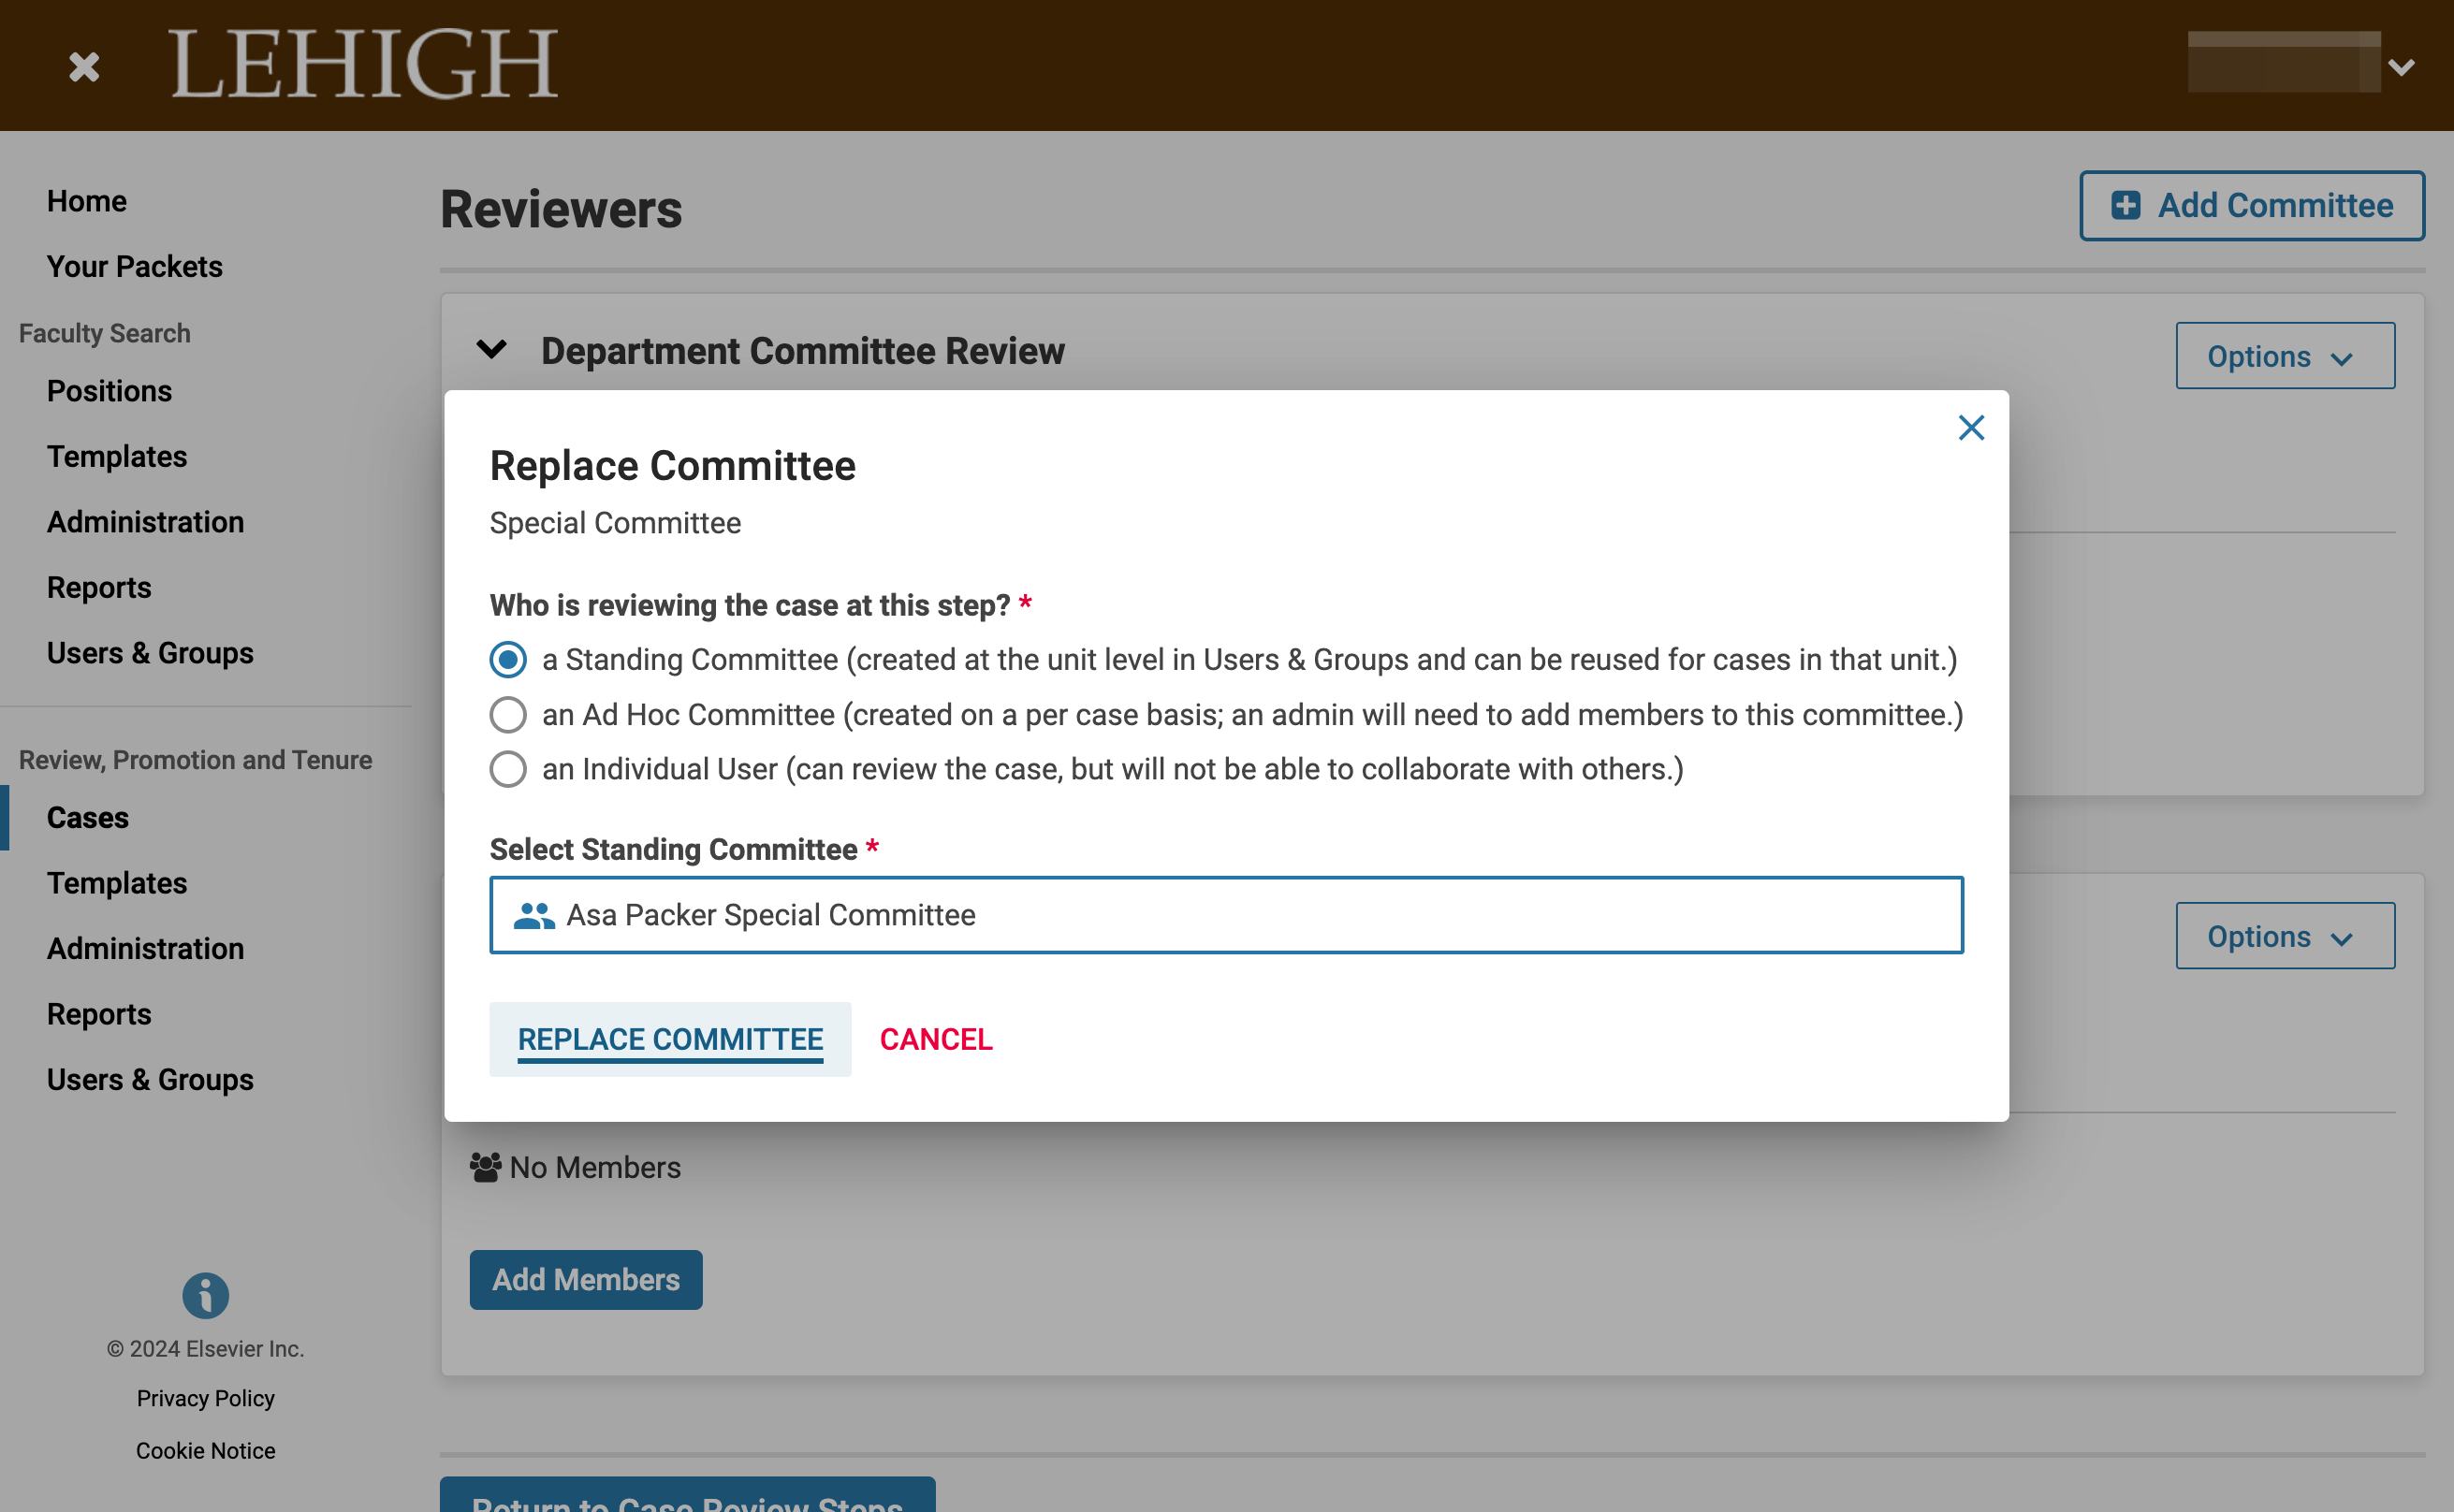Open Administration under Faculty Search

pos(146,522)
